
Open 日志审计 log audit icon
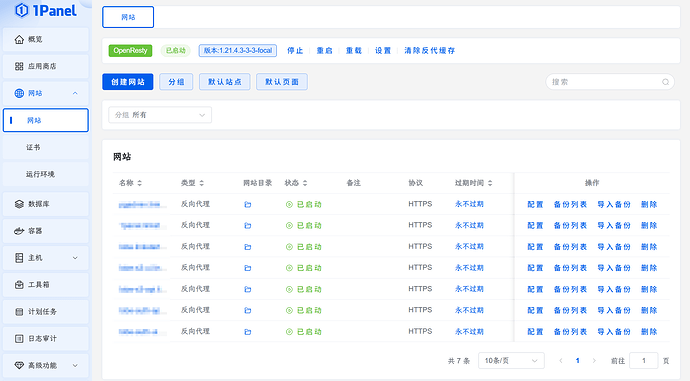pos(19,339)
